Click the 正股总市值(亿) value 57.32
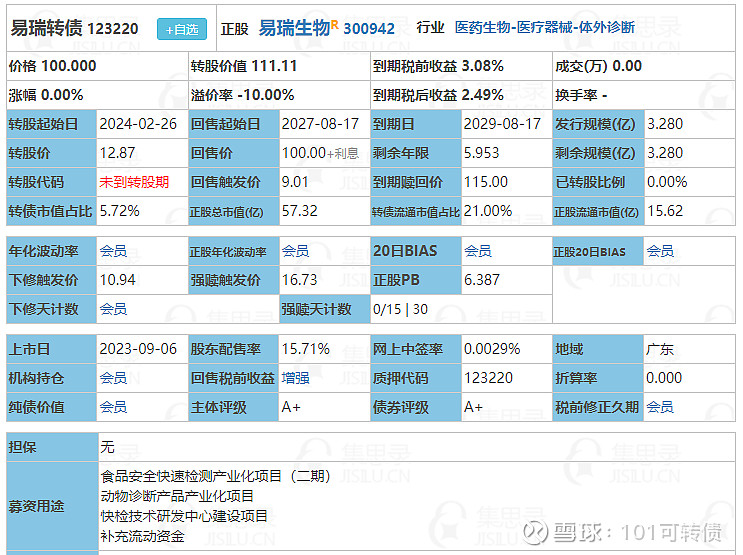 [299, 211]
